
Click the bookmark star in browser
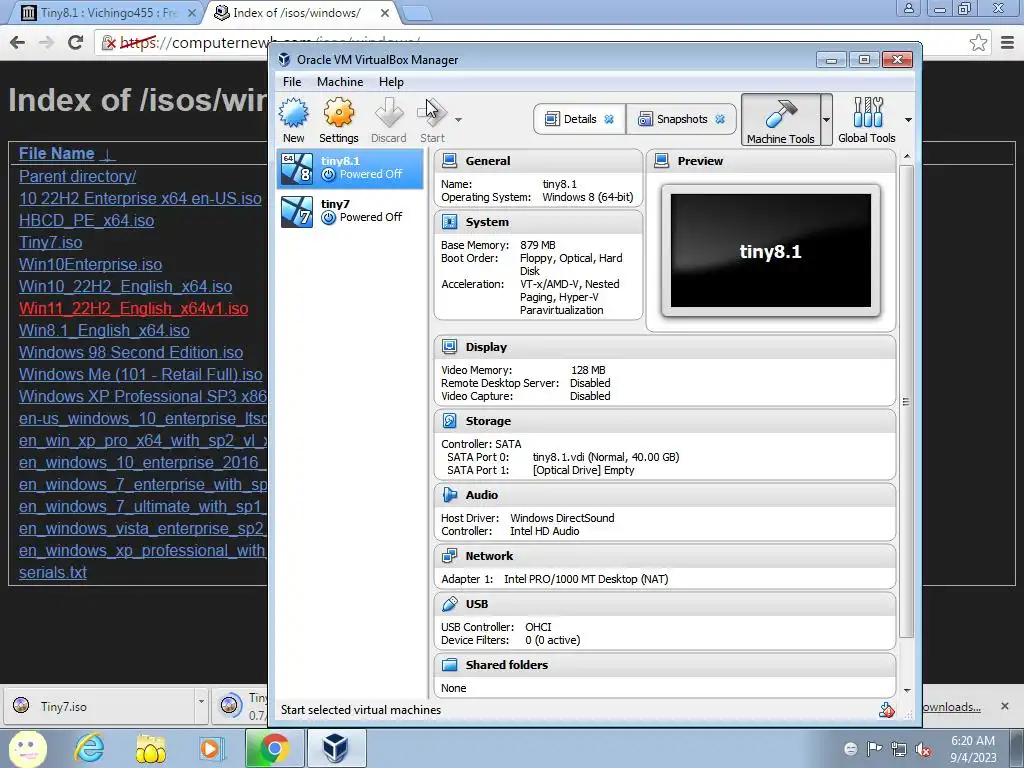[x=978, y=43]
